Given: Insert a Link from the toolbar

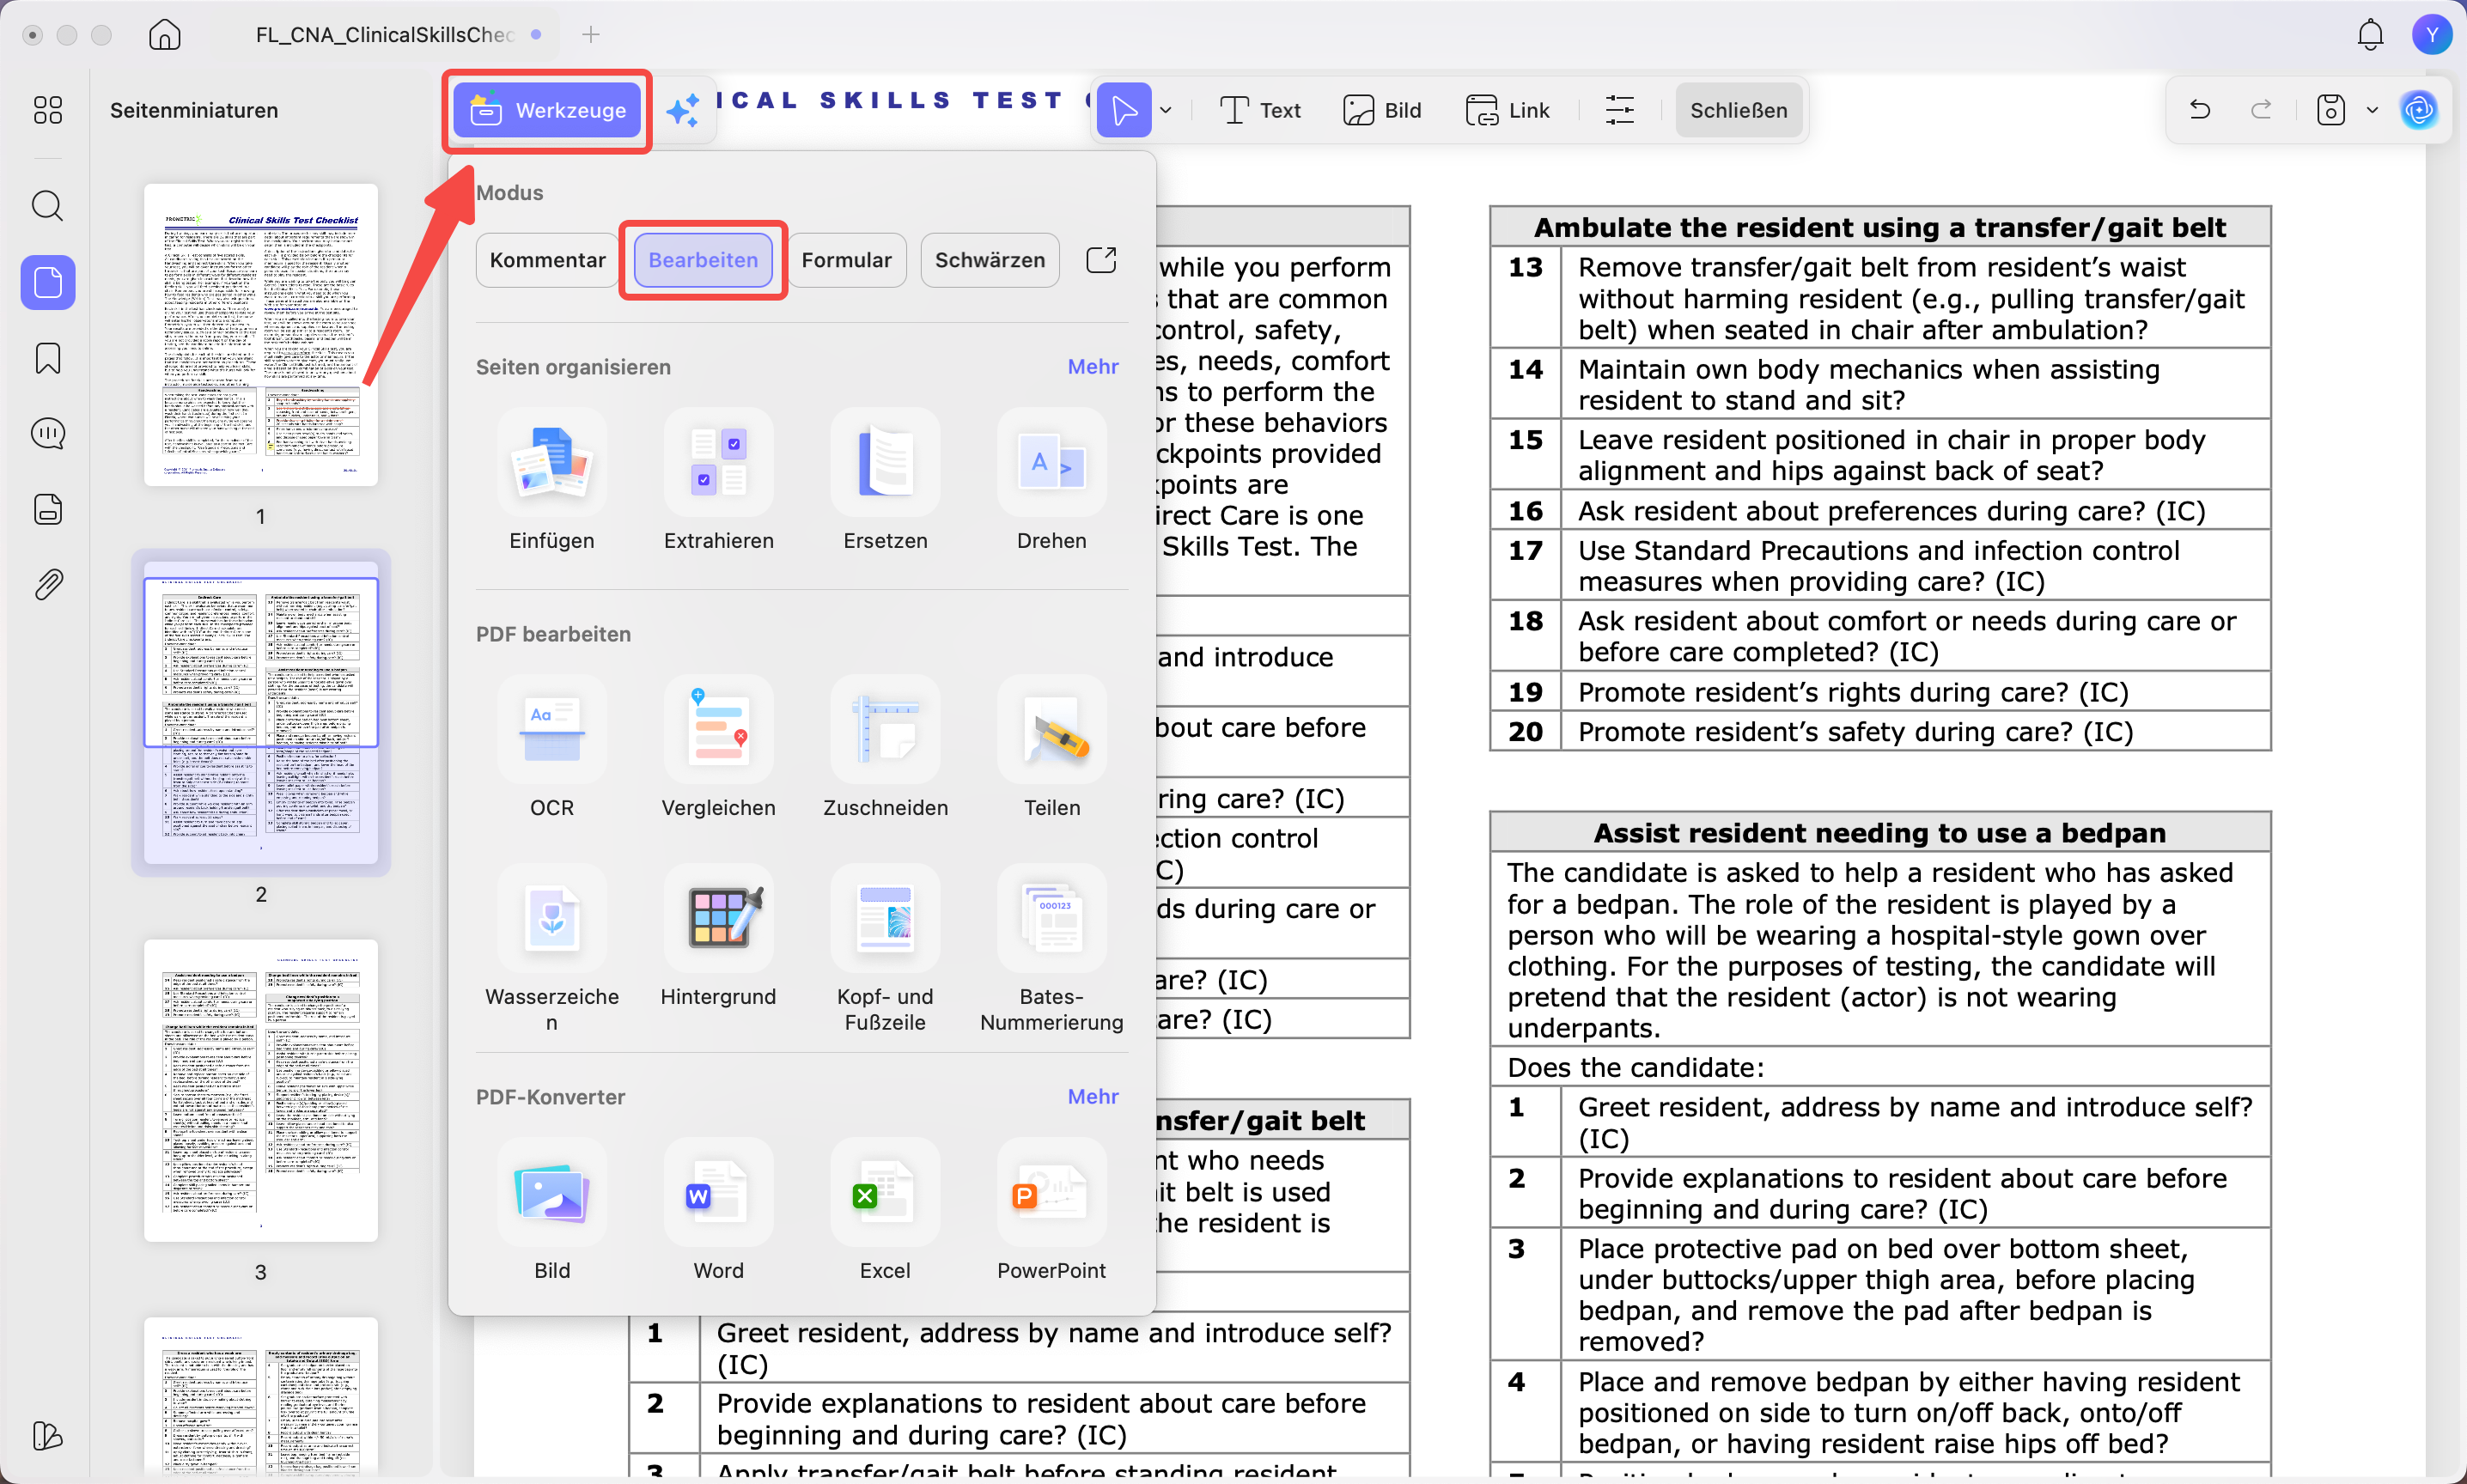Looking at the screenshot, I should pos(1507,110).
